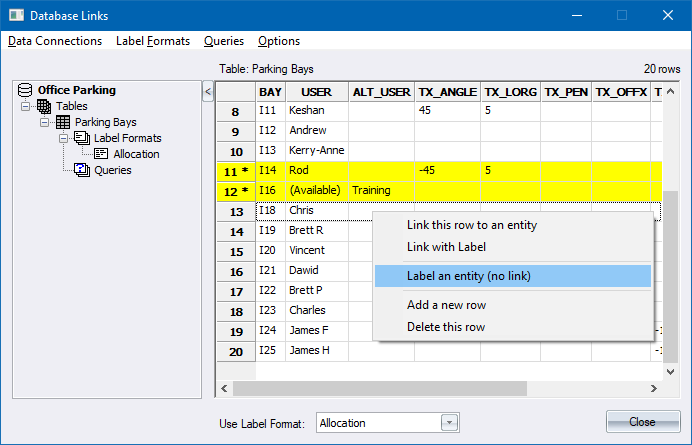Image resolution: width=692 pixels, height=445 pixels.
Task: Open the Use Label Format dropdown
Action: tap(449, 423)
